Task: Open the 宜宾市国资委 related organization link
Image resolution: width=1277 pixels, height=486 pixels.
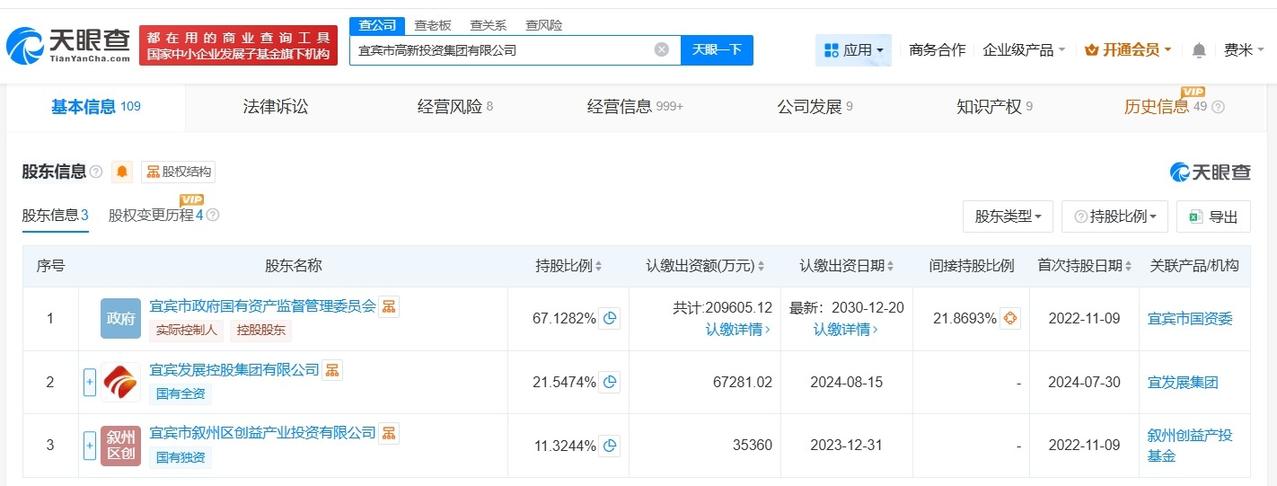Action: [x=1190, y=319]
